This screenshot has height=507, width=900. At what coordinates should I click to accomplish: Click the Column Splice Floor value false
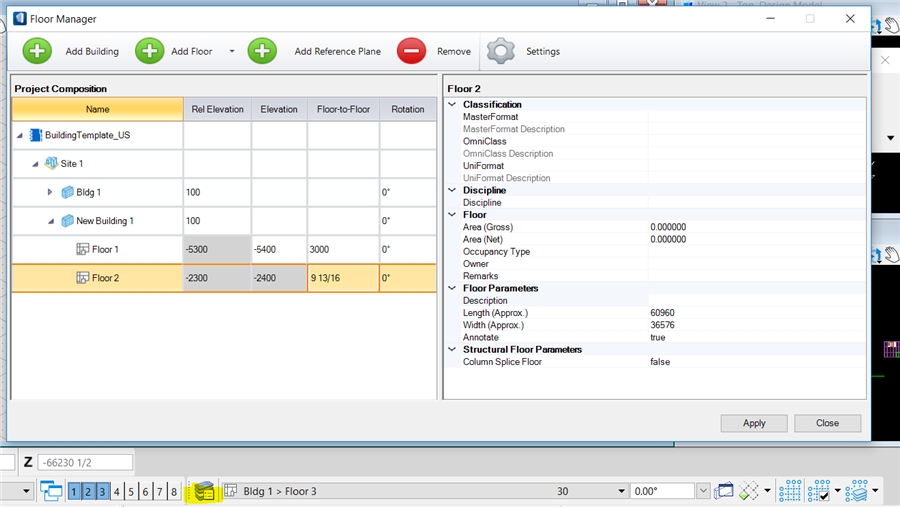[x=660, y=362]
